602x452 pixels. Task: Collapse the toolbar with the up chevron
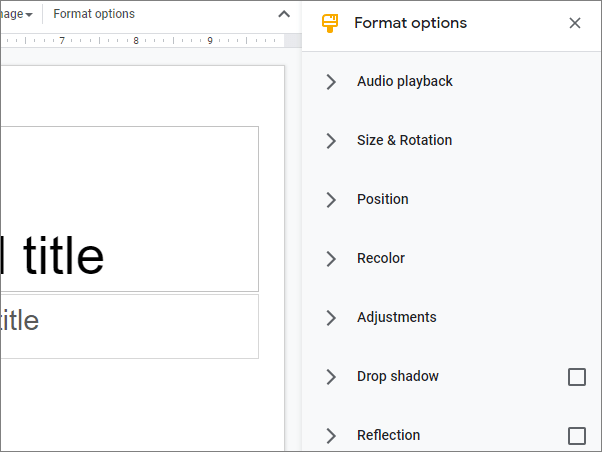(x=284, y=14)
